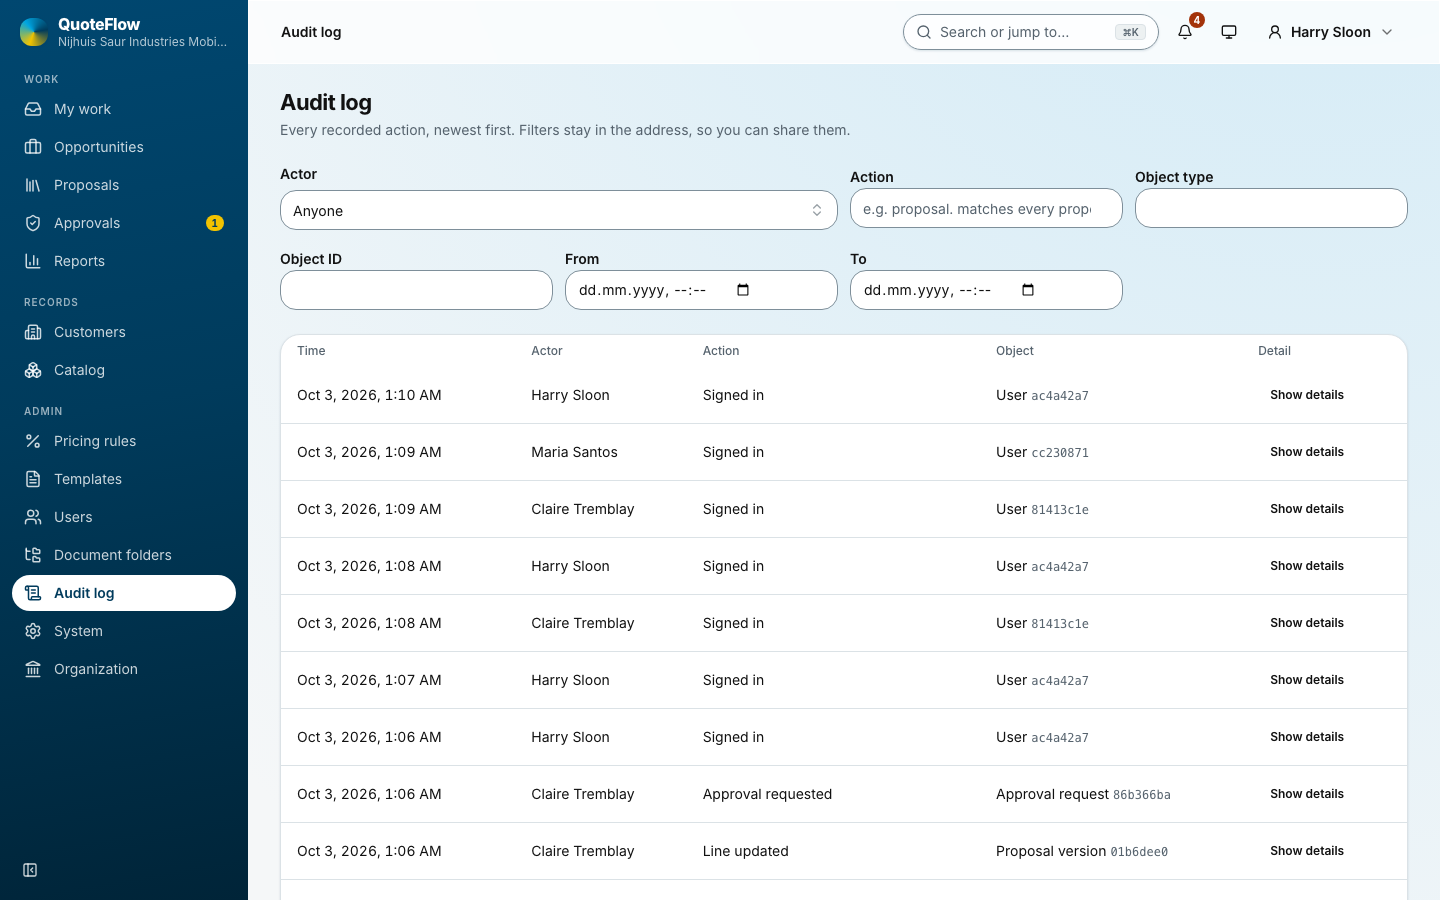The image size is (1440, 900).
Task: Click the Line updated action cell
Action: pos(745,851)
